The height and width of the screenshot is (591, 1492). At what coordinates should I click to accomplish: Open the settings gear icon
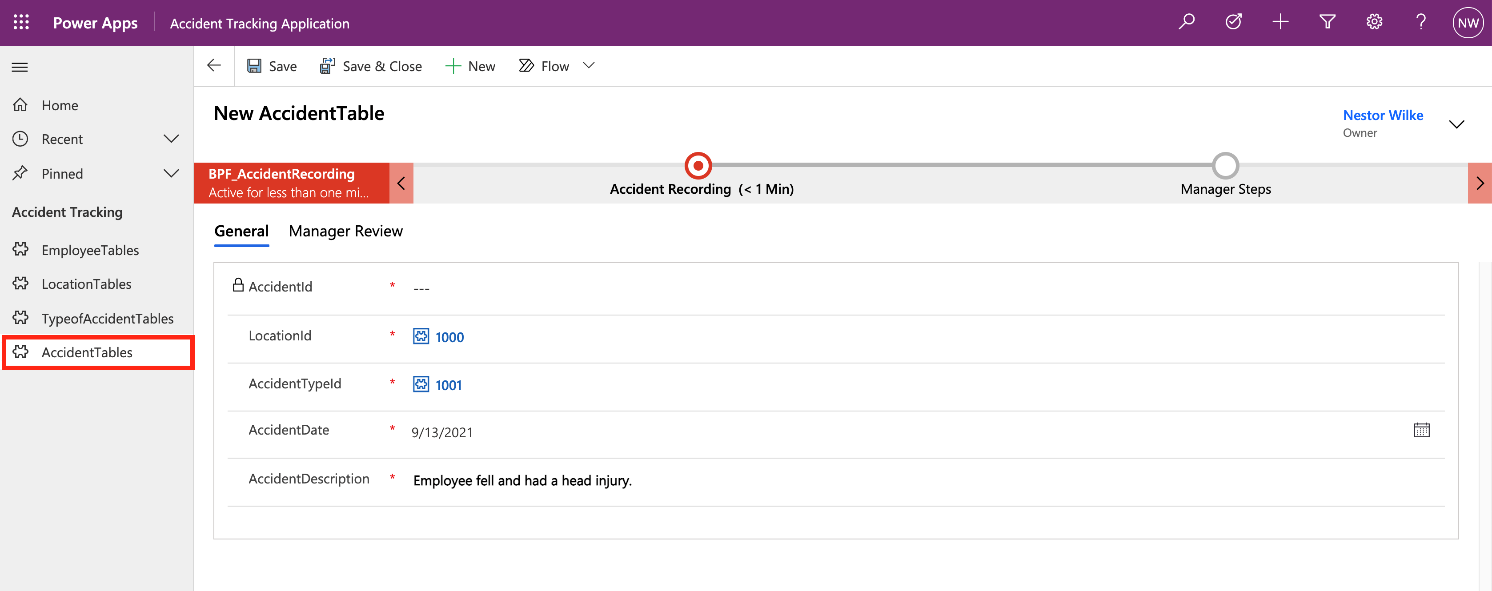[1375, 22]
